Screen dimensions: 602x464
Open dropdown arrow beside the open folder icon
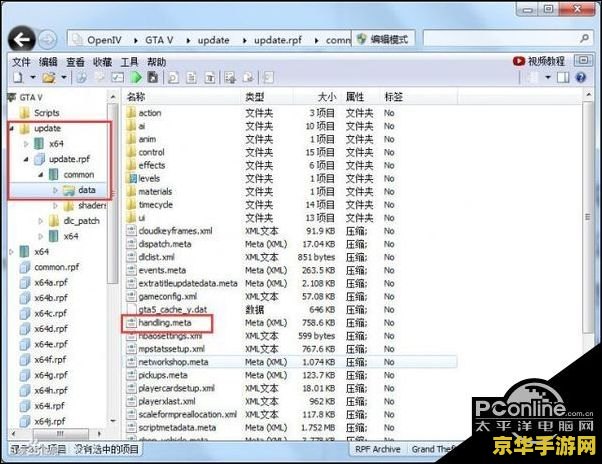click(64, 78)
